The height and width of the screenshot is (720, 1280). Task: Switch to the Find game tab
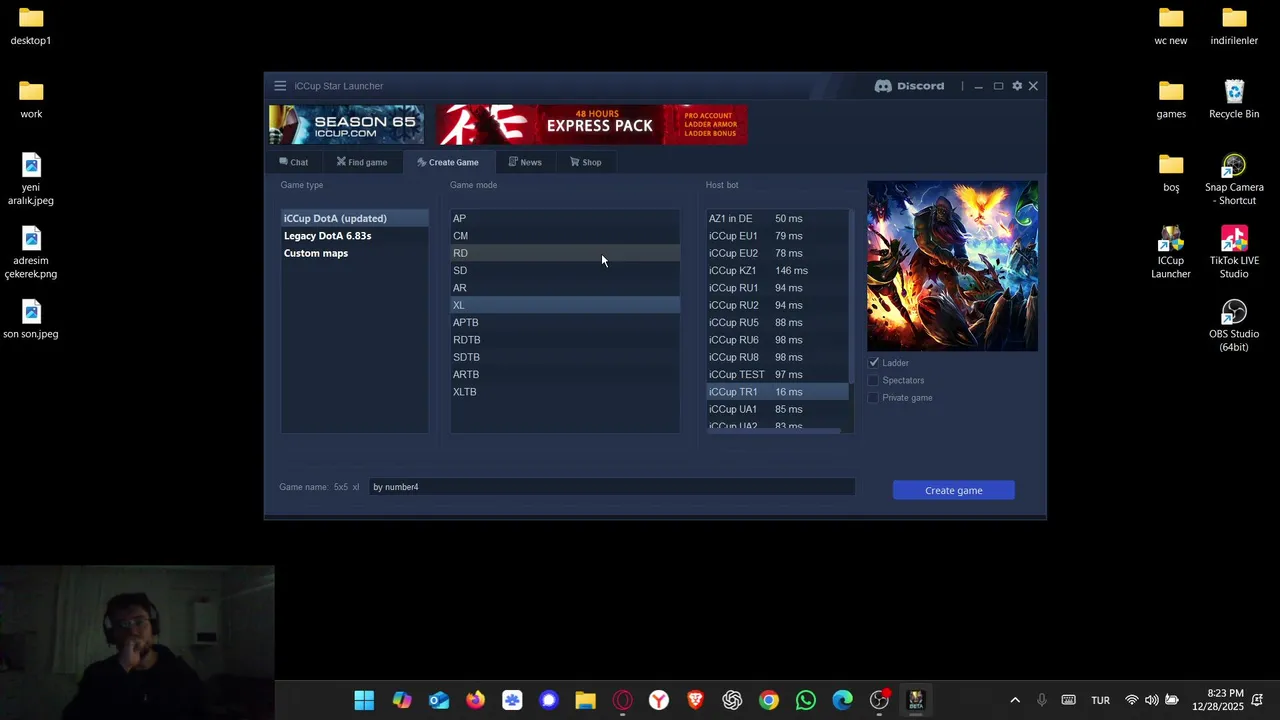362,162
